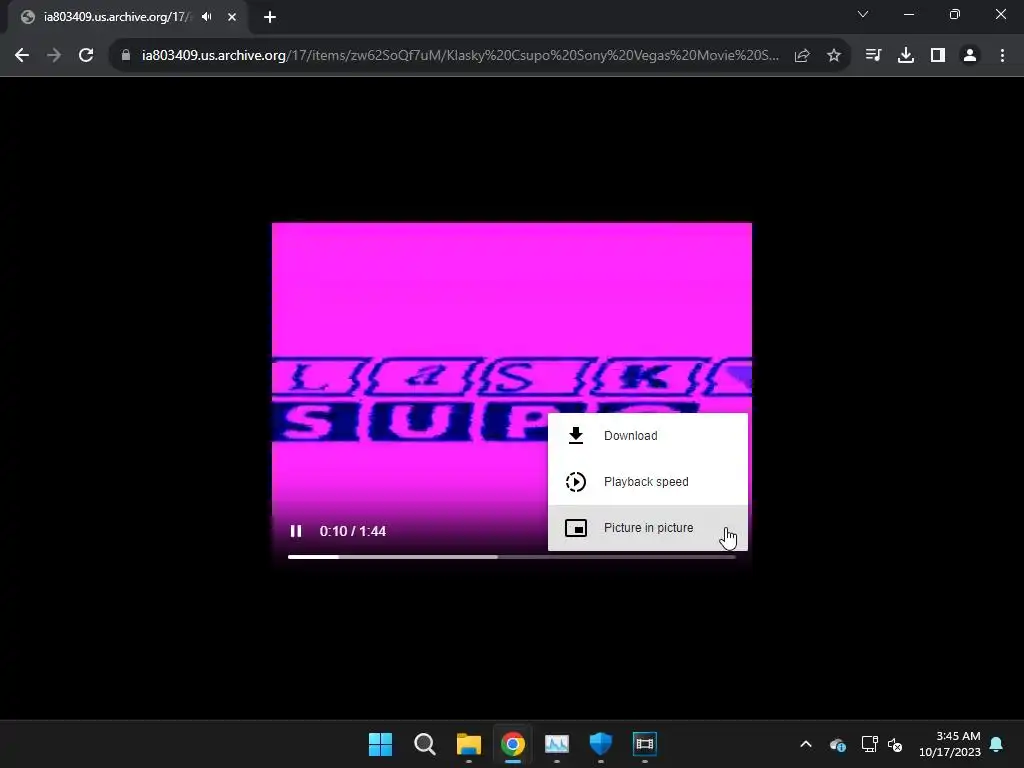Viewport: 1024px width, 768px height.
Task: Focus the archive.org address bar
Action: [x=460, y=56]
